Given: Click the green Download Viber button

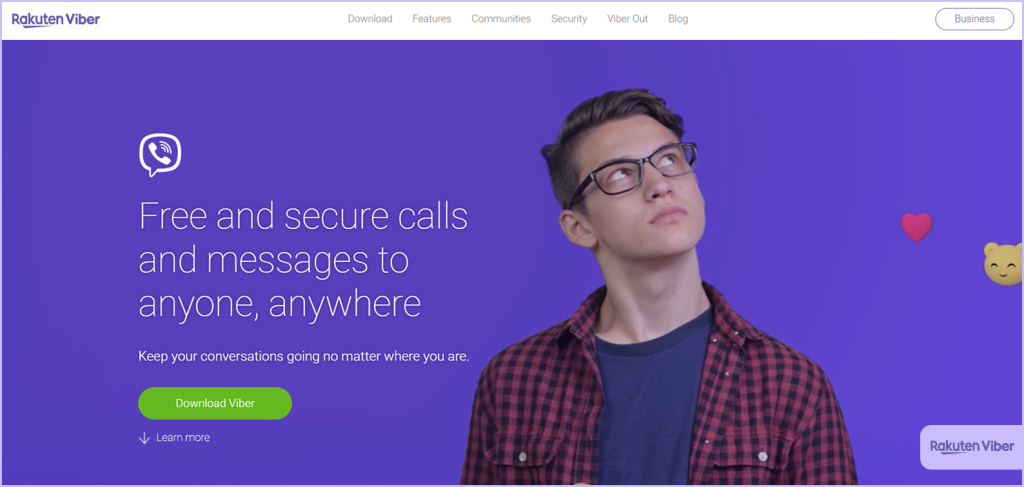Looking at the screenshot, I should (215, 403).
